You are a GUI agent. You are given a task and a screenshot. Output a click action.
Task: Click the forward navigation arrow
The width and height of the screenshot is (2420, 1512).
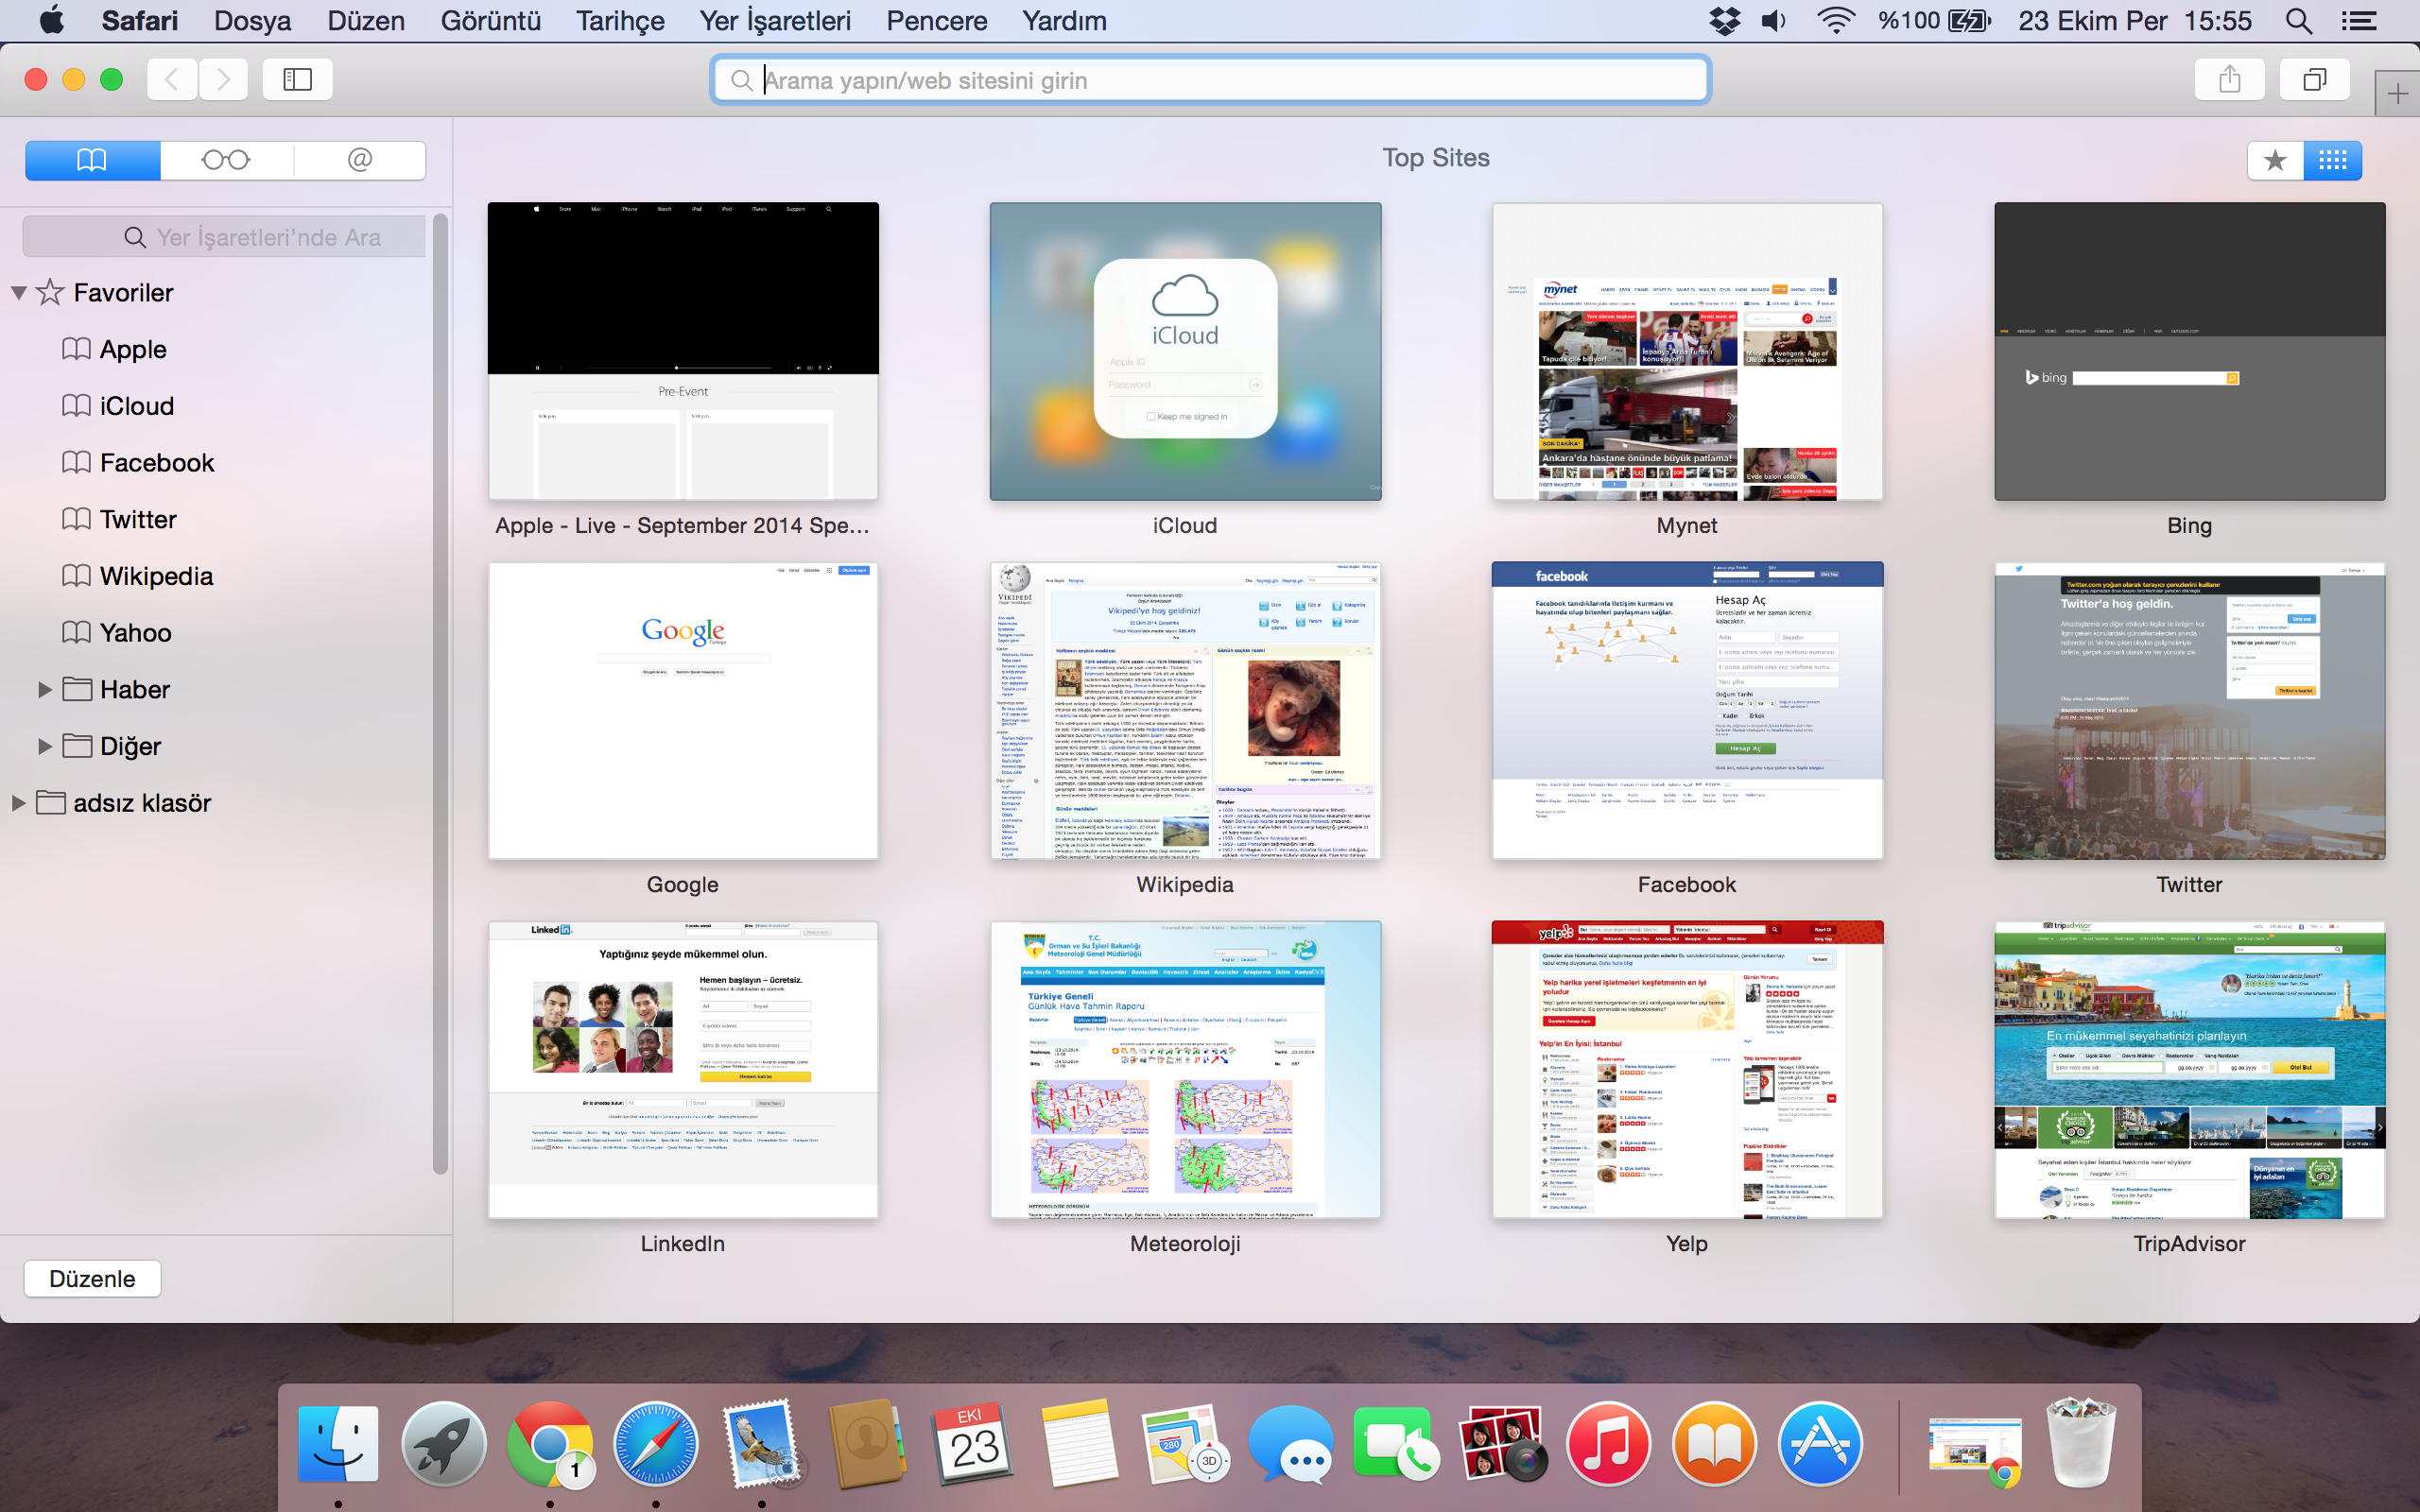coord(223,80)
